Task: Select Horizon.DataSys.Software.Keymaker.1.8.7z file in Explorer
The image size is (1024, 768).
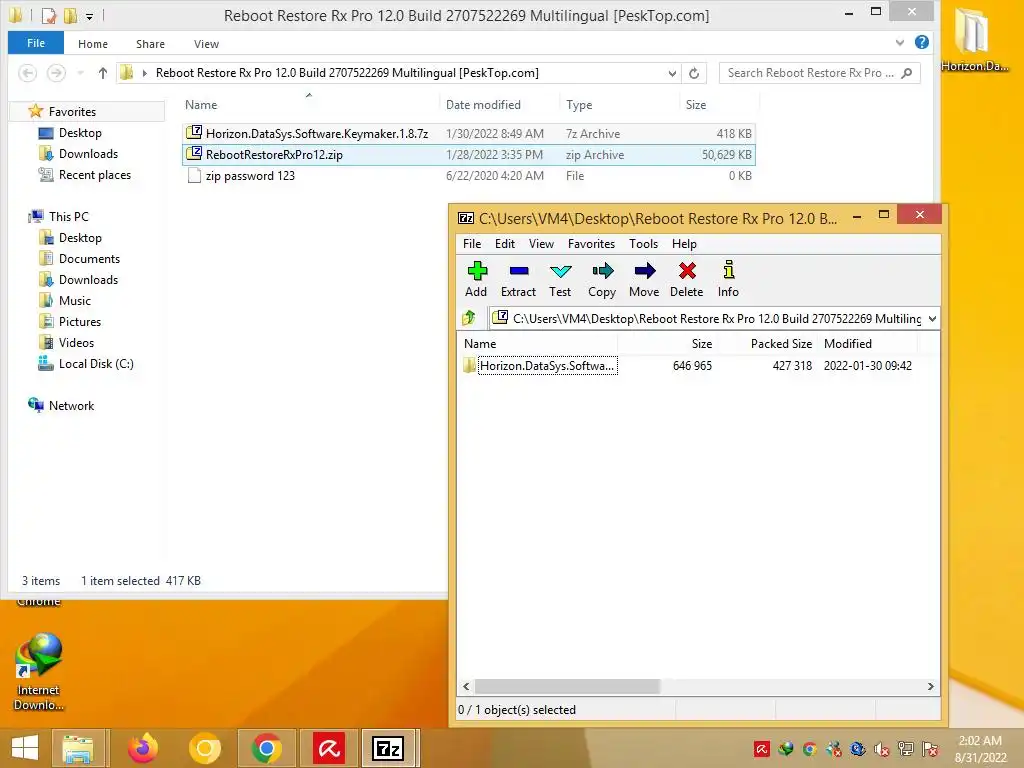Action: tap(468, 134)
